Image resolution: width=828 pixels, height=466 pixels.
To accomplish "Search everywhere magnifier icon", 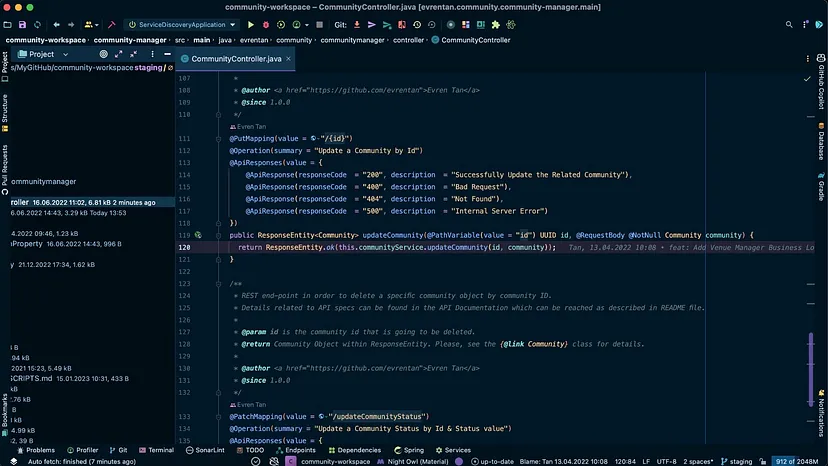I will pos(789,25).
